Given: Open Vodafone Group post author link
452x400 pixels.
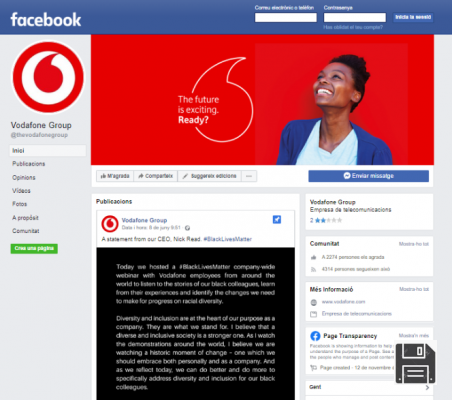Looking at the screenshot, I should (144, 220).
